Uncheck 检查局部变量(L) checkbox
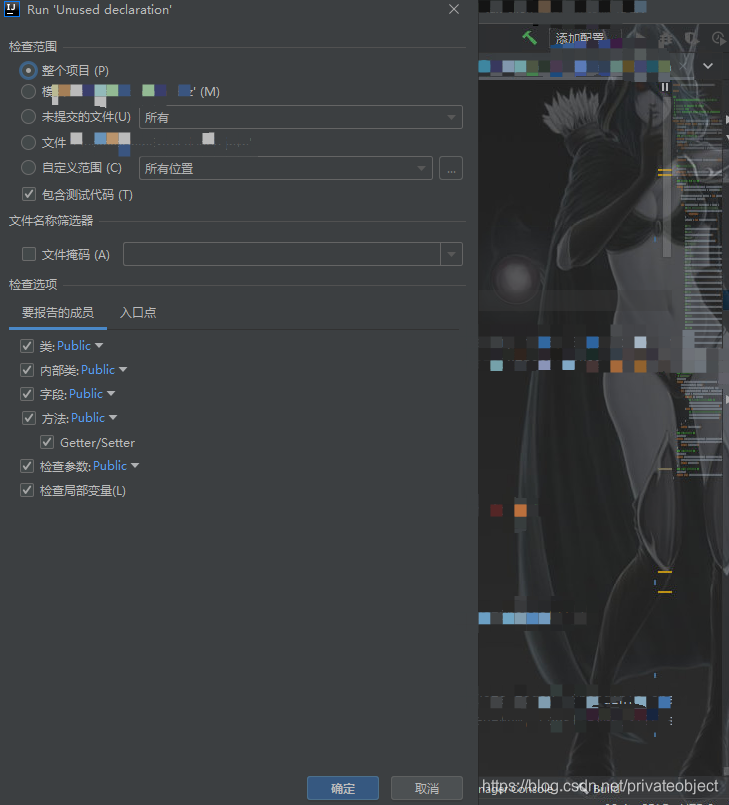Viewport: 729px width, 805px height. (27, 490)
